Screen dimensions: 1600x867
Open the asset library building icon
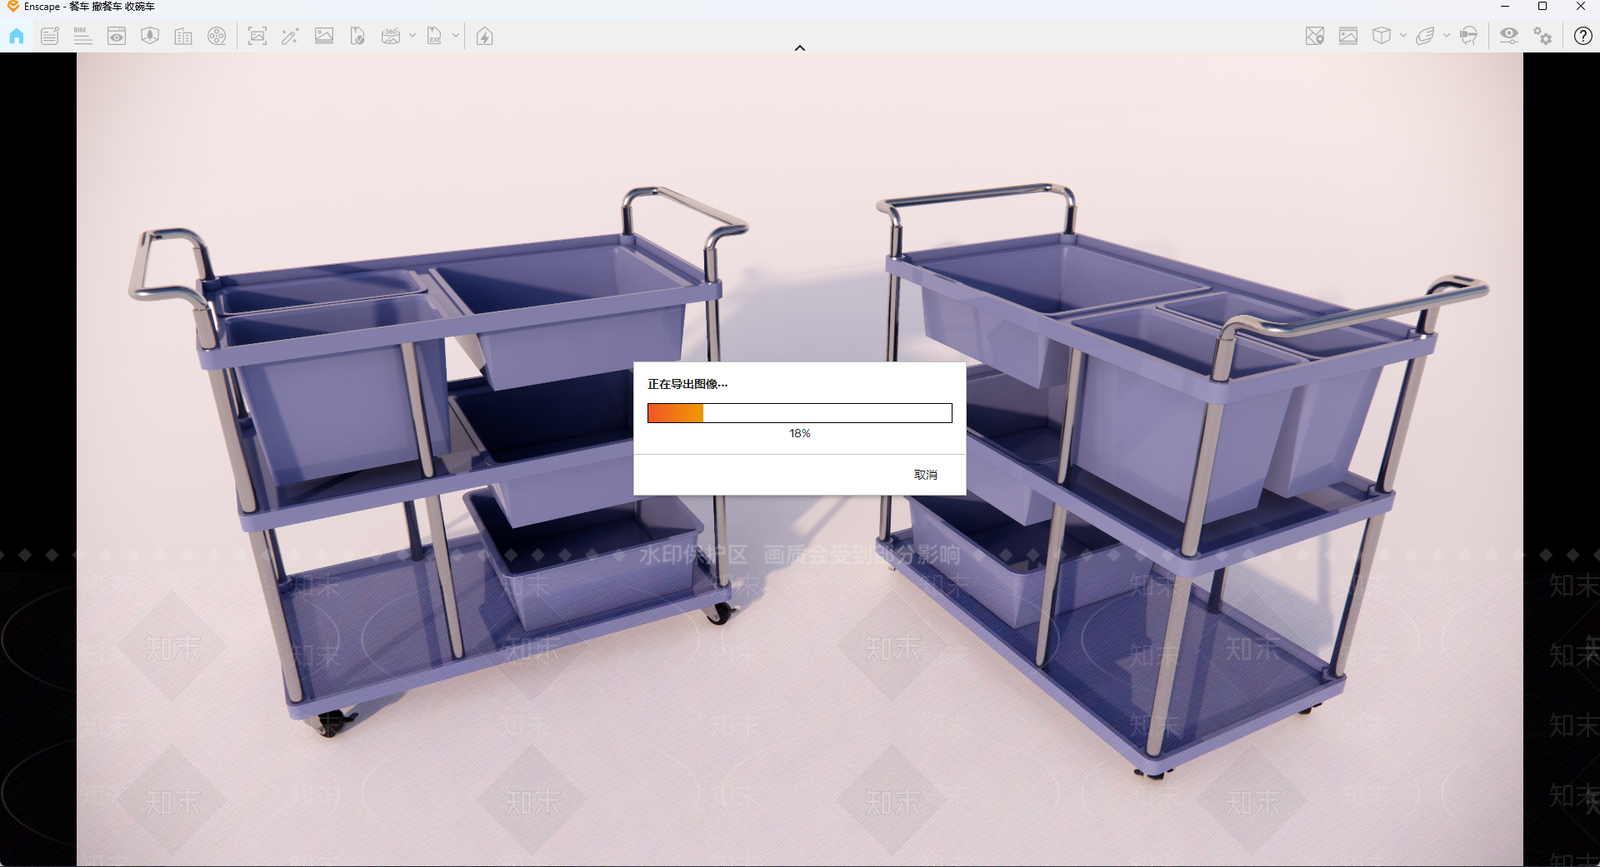(183, 36)
